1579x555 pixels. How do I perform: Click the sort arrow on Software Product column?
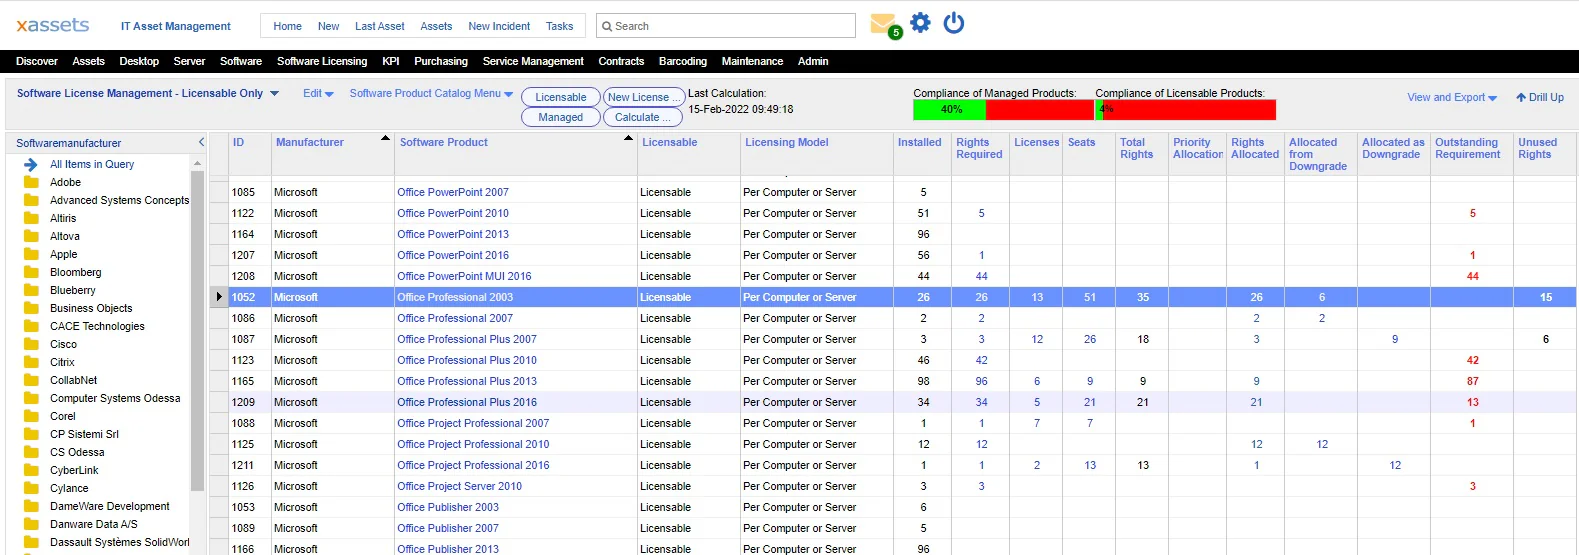coord(629,138)
